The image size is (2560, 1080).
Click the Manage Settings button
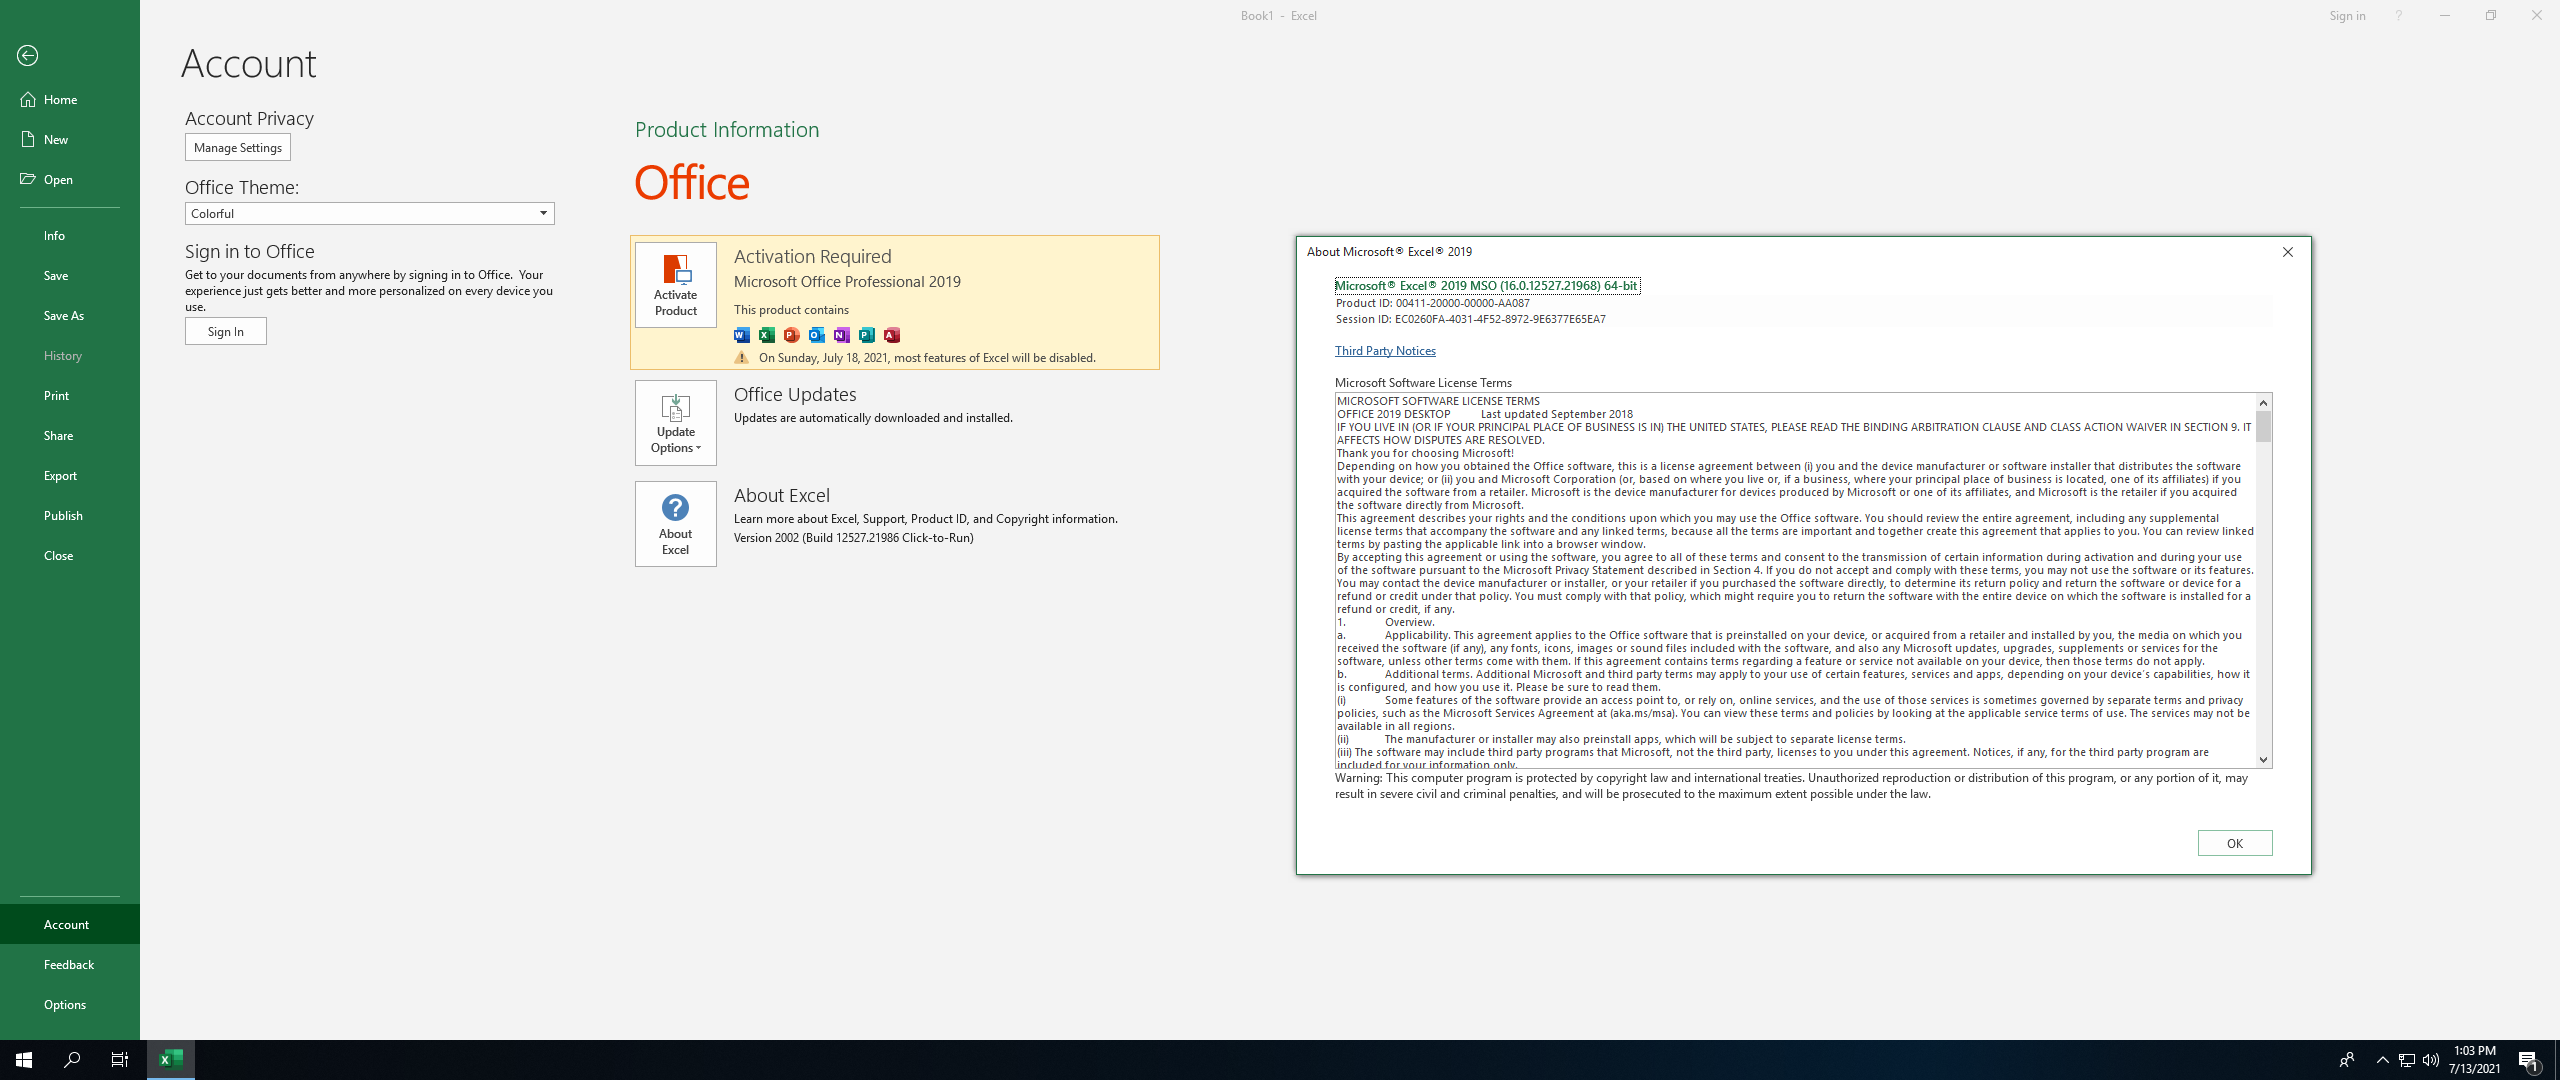(x=238, y=147)
